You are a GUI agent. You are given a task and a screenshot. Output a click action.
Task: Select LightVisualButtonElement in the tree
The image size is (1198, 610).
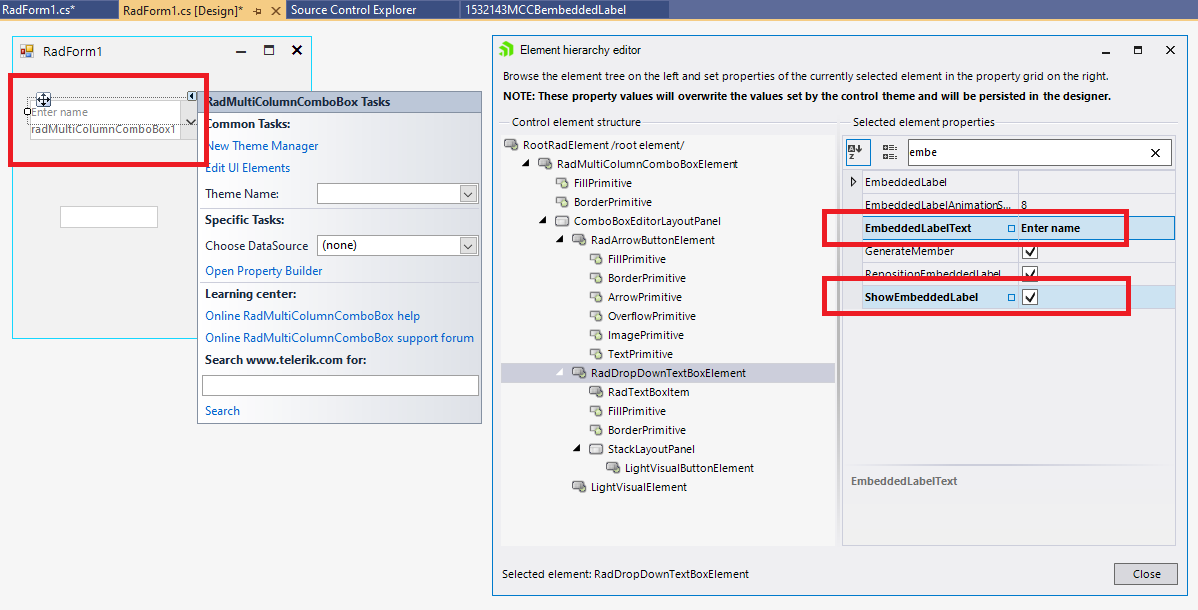click(689, 469)
